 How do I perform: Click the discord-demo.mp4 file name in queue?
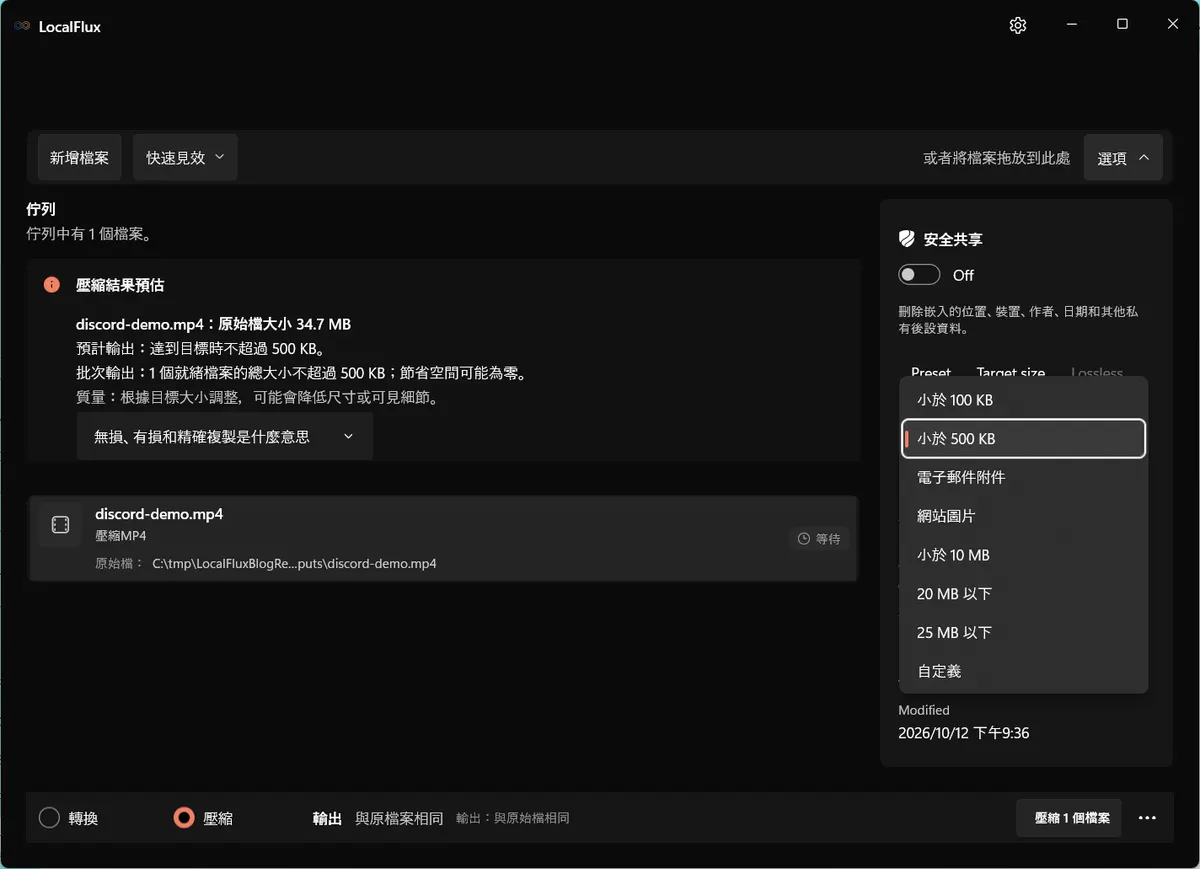point(159,514)
